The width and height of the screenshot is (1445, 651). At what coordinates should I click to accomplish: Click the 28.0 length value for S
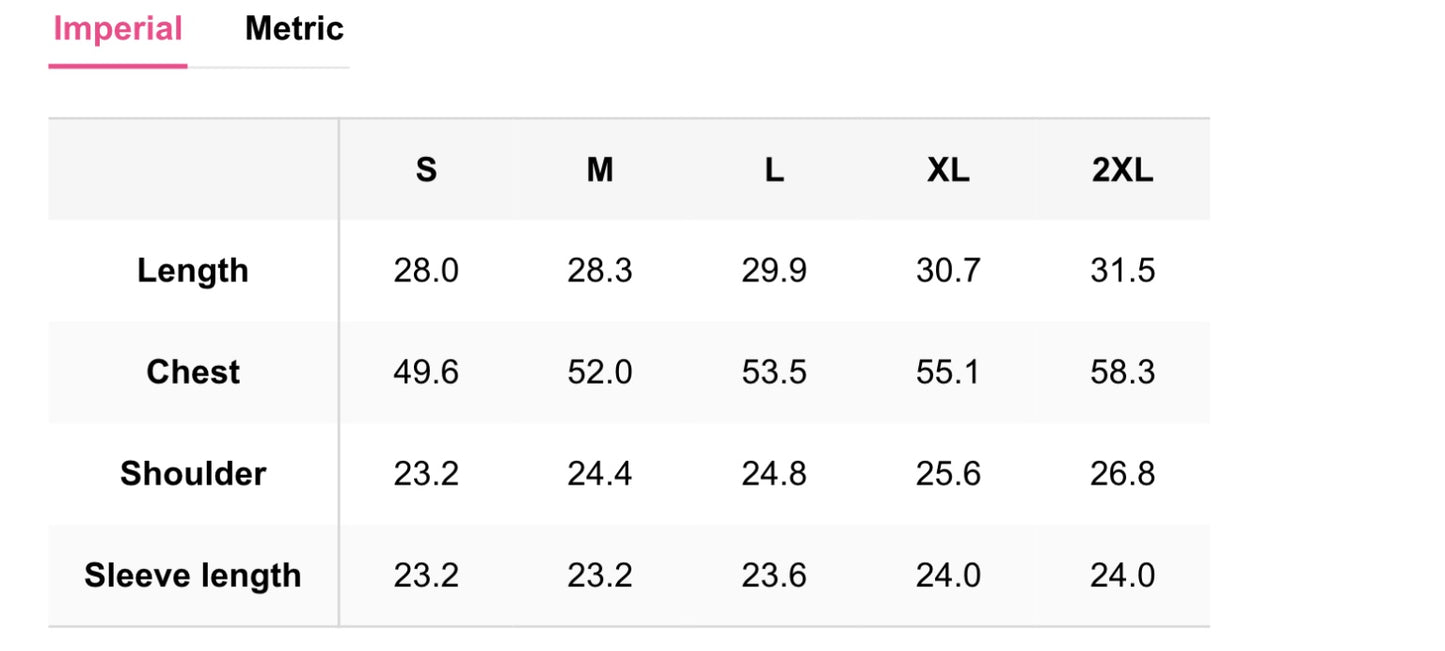tap(426, 271)
